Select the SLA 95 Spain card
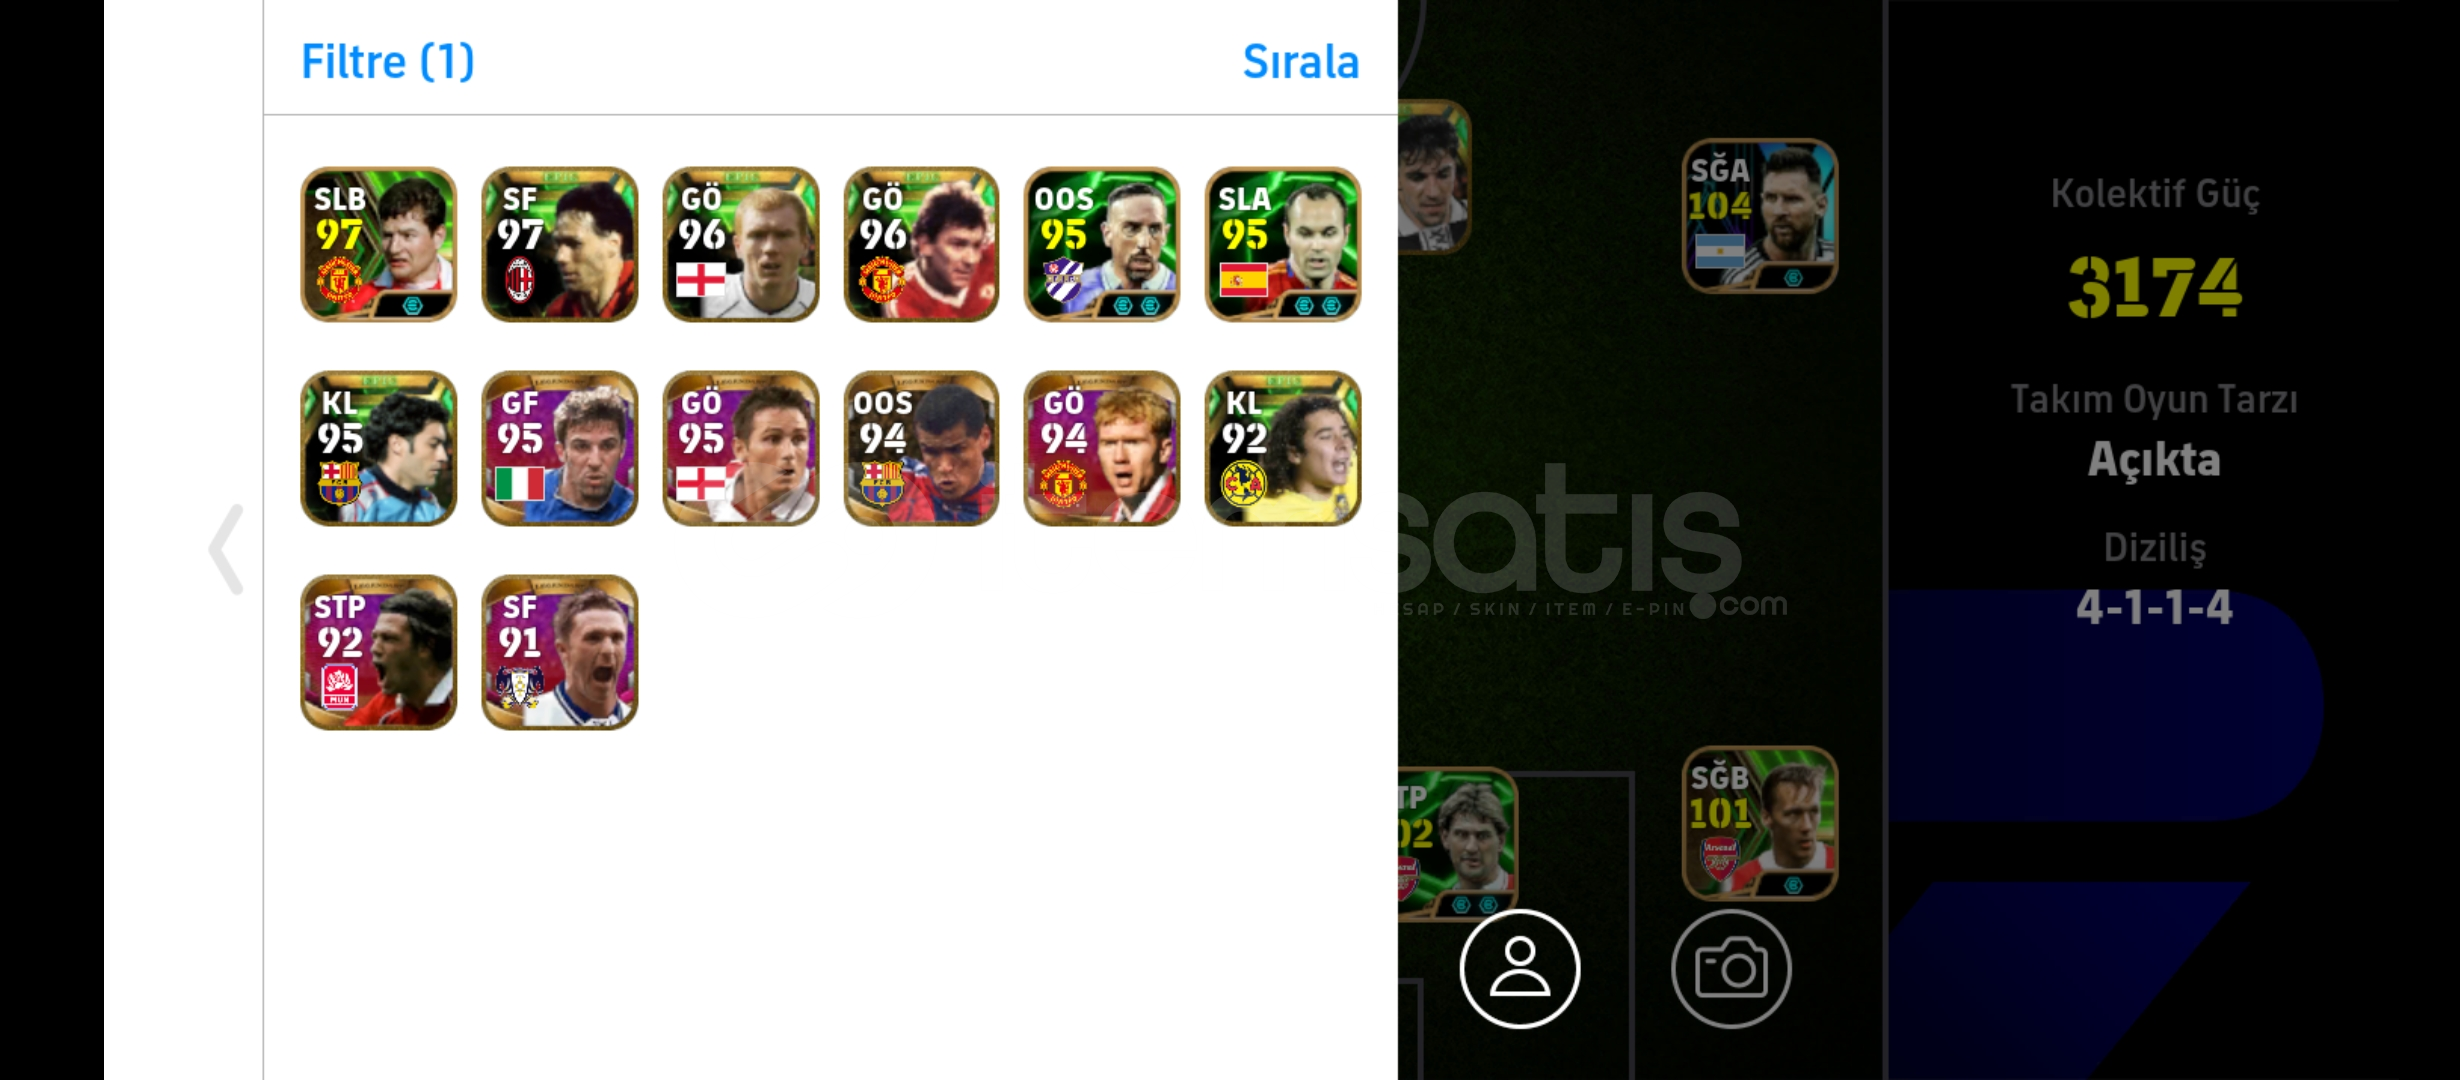Screen dimensions: 2460x1080 click(1283, 244)
